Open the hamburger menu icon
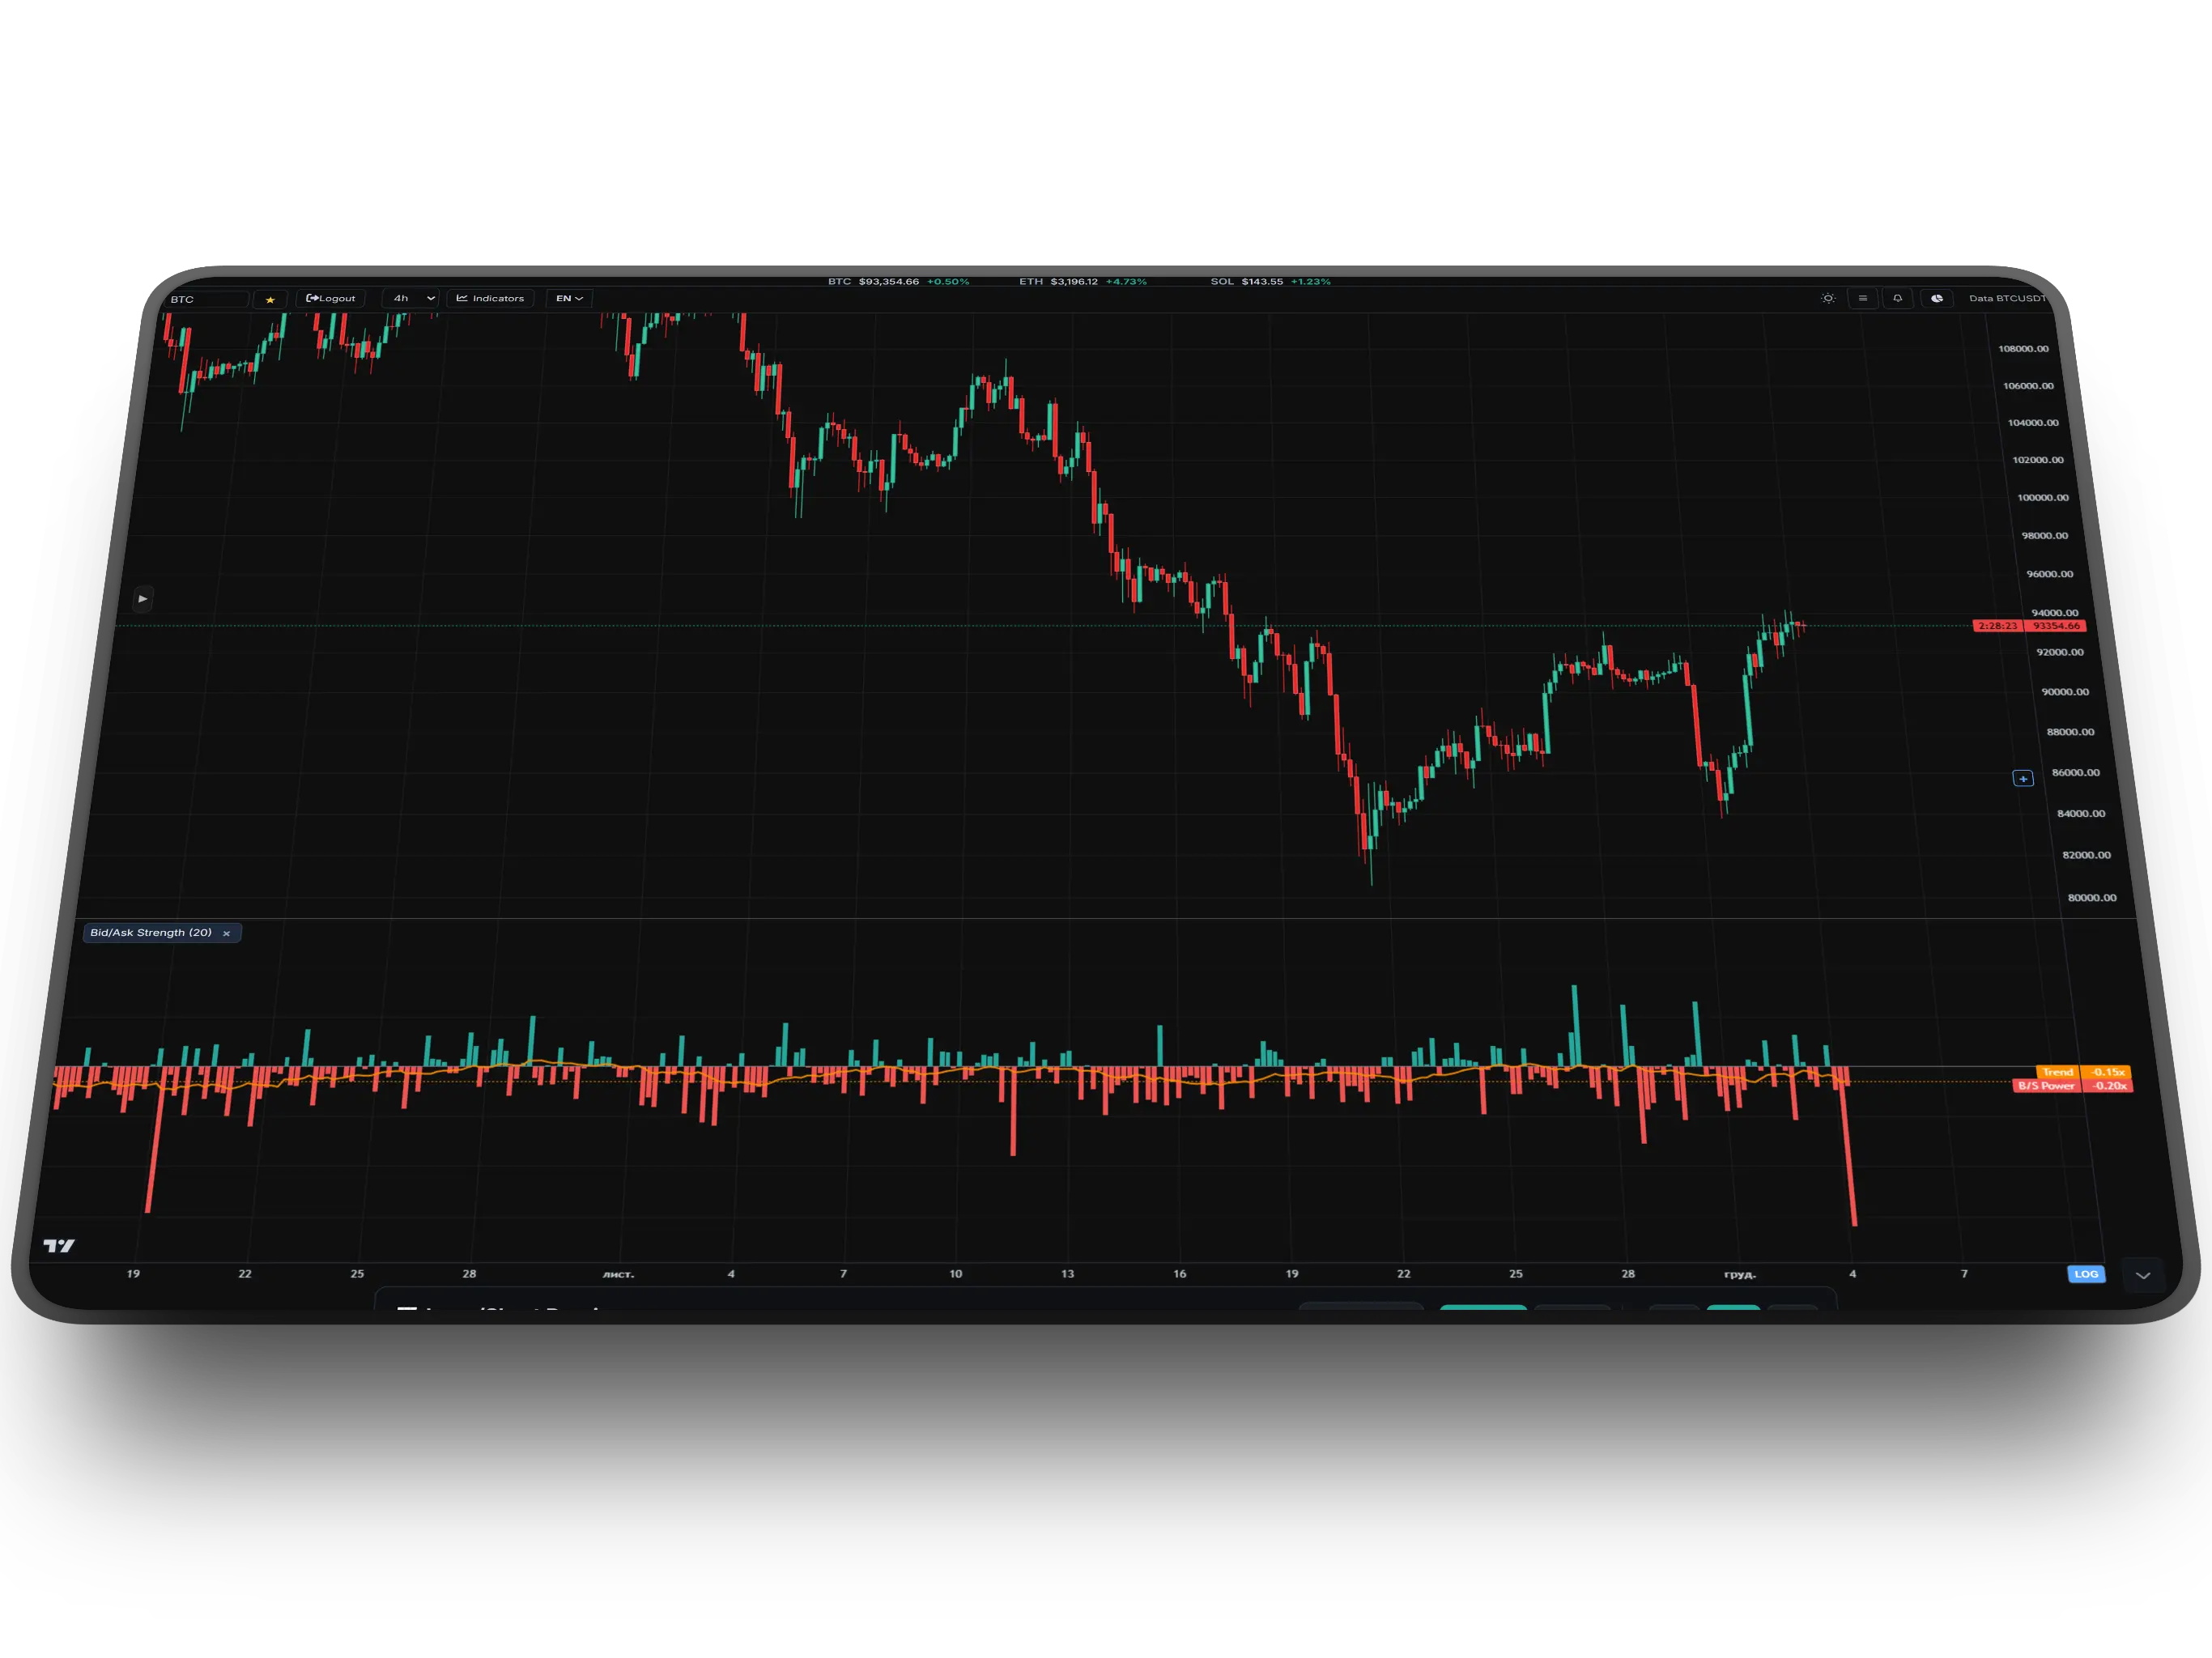The image size is (2212, 1658). point(1862,298)
